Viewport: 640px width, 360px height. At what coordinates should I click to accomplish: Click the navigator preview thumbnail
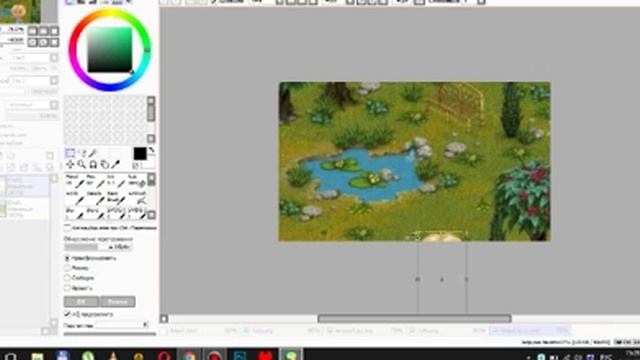pyautogui.click(x=20, y=11)
